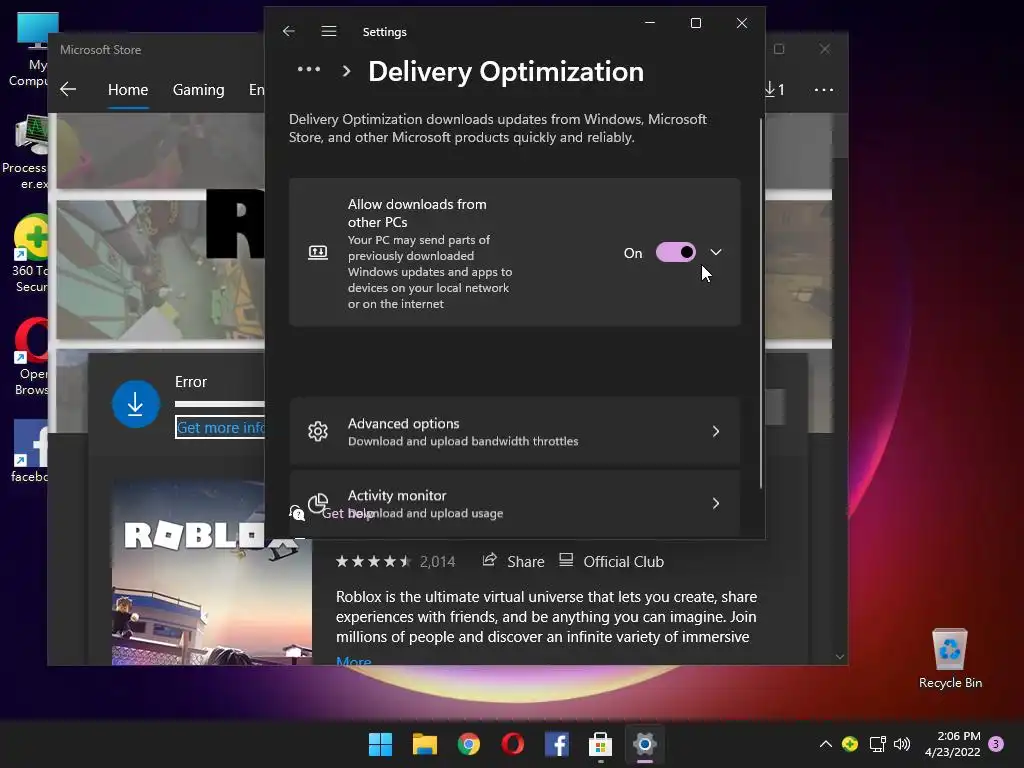
Task: Open the breadcrumb ellipsis in Settings
Action: click(x=309, y=69)
